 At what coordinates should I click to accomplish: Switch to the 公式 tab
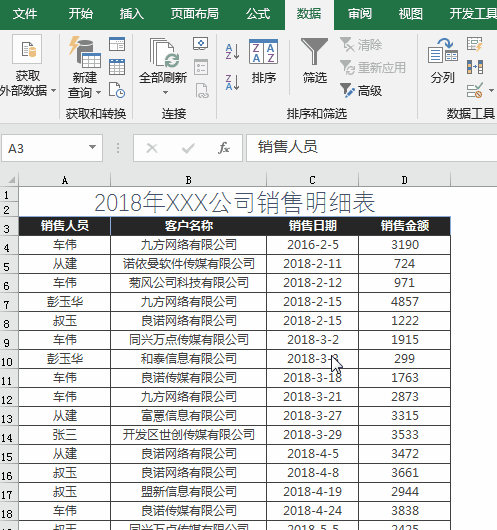coord(258,14)
